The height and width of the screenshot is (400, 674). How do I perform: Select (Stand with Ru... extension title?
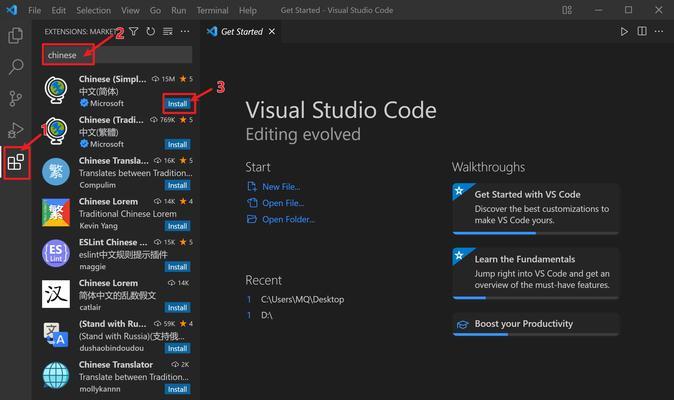[113, 324]
